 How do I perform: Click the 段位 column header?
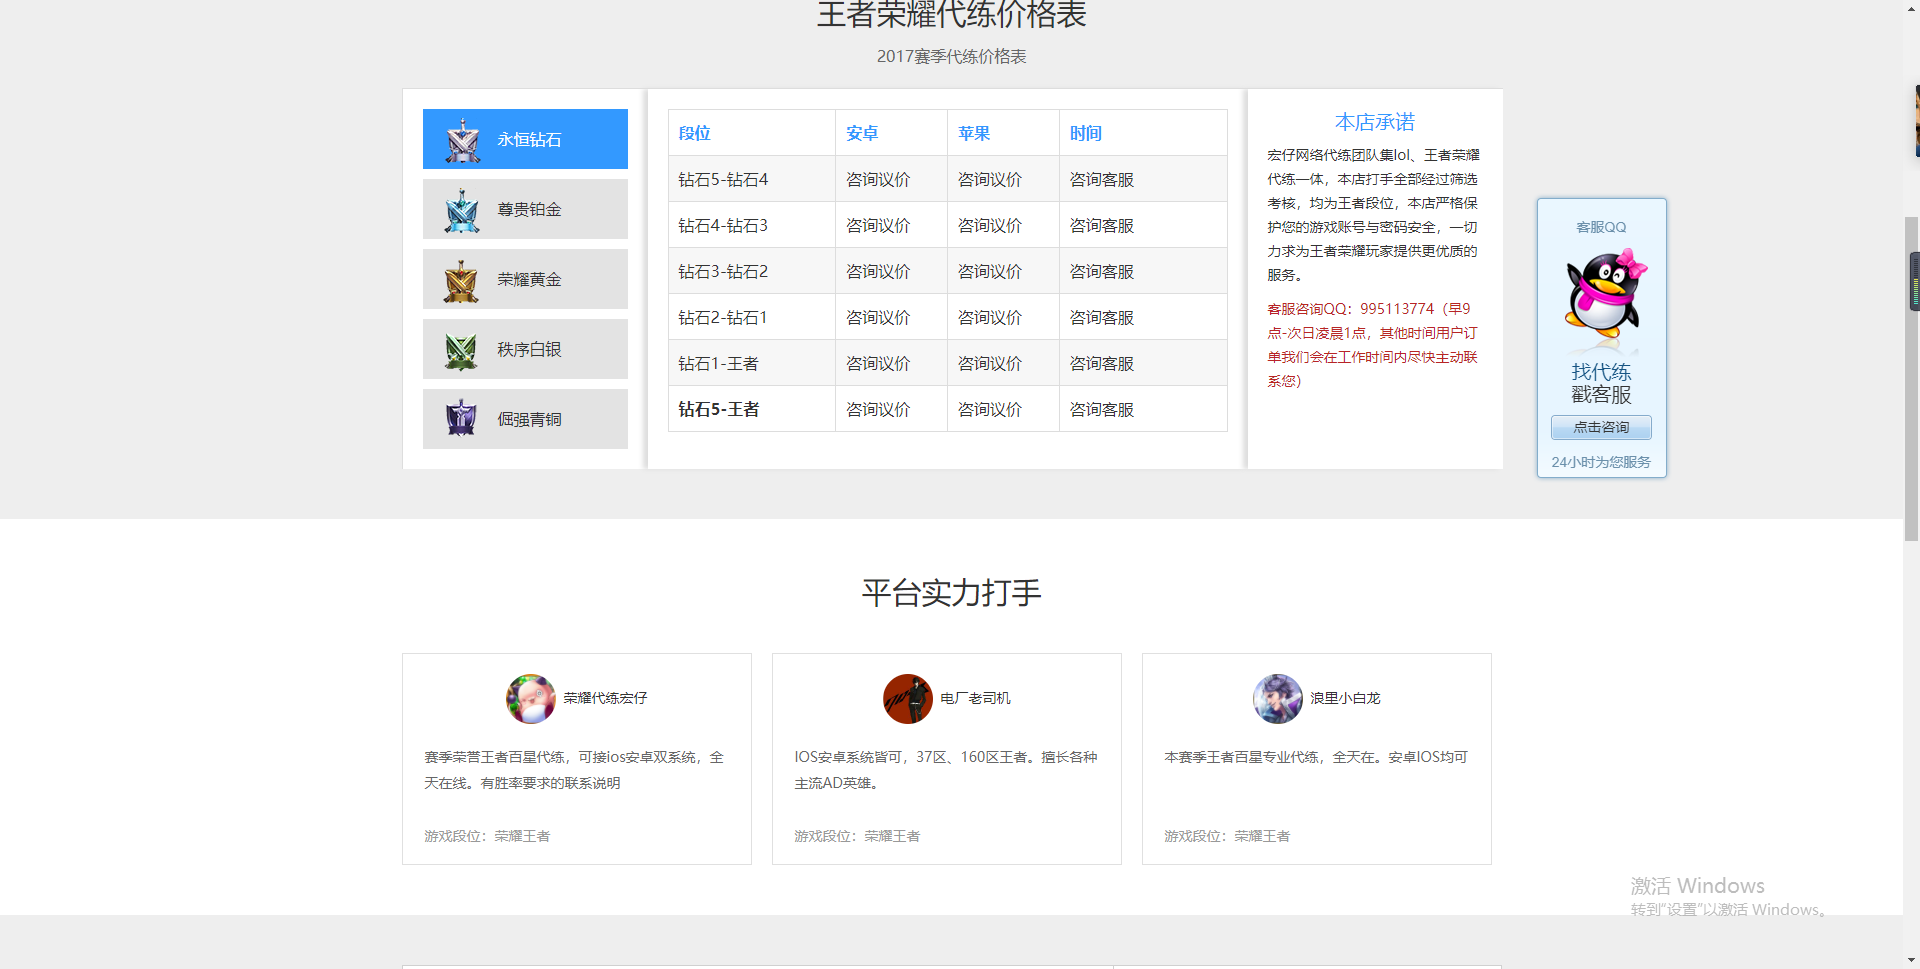[x=694, y=133]
